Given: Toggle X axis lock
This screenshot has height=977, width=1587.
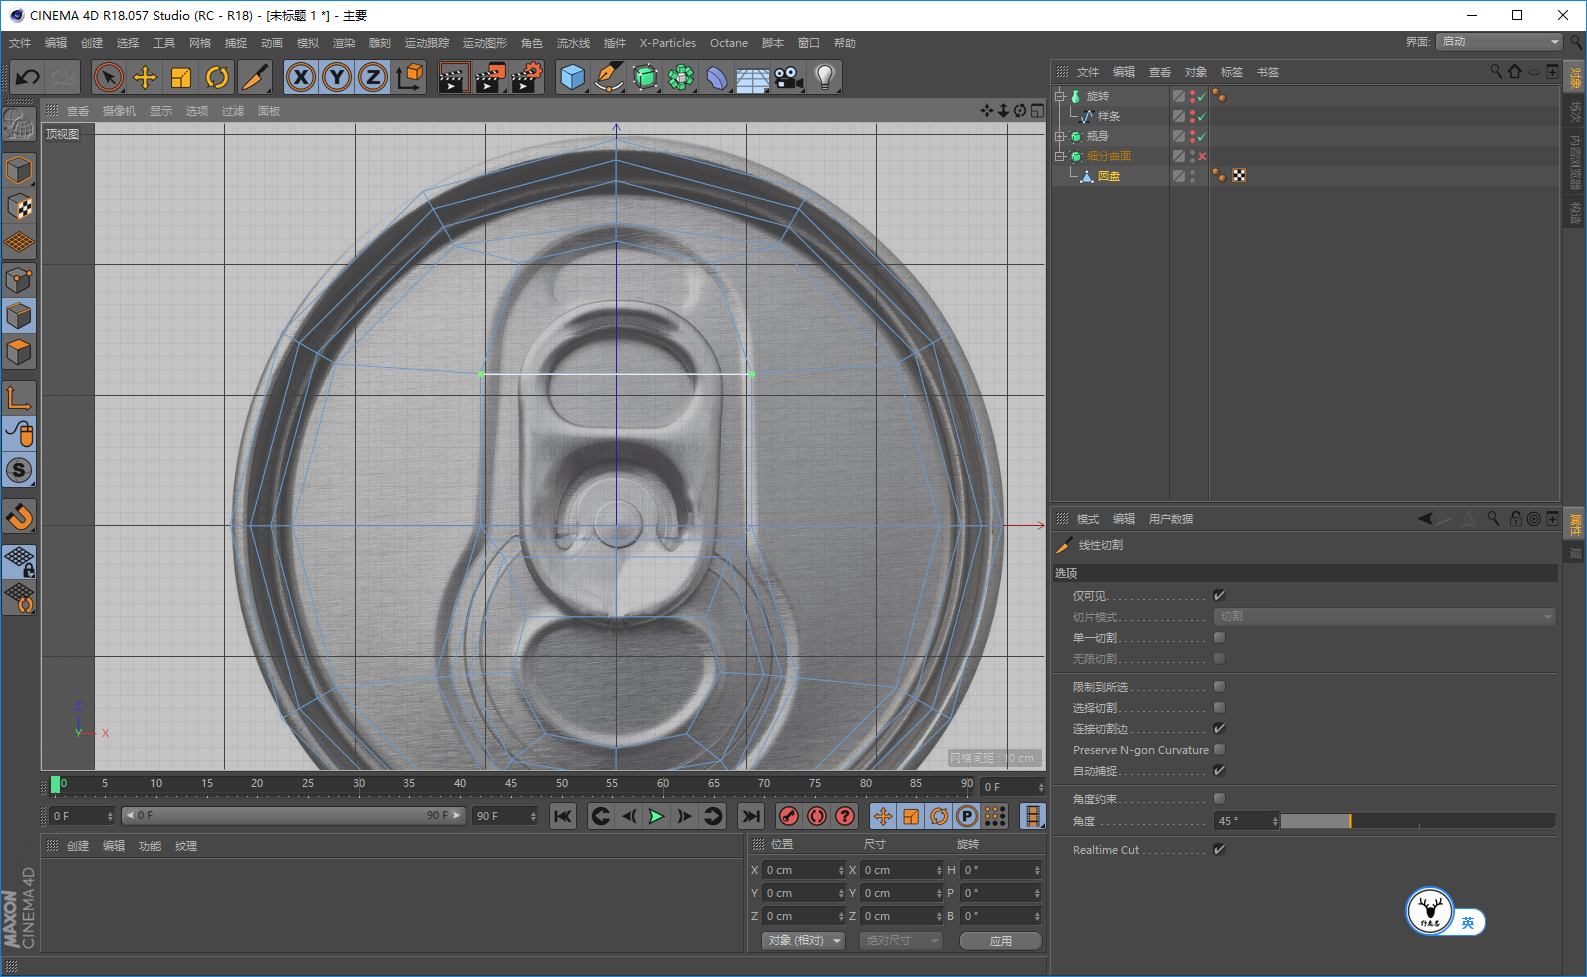Looking at the screenshot, I should [x=301, y=77].
